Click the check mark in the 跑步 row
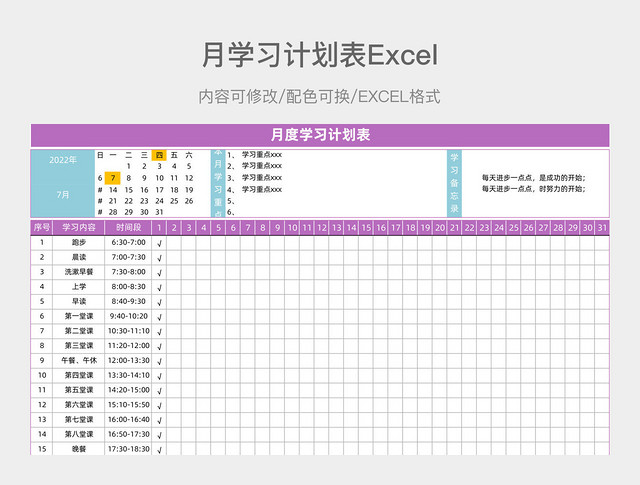640x485 pixels. point(159,244)
